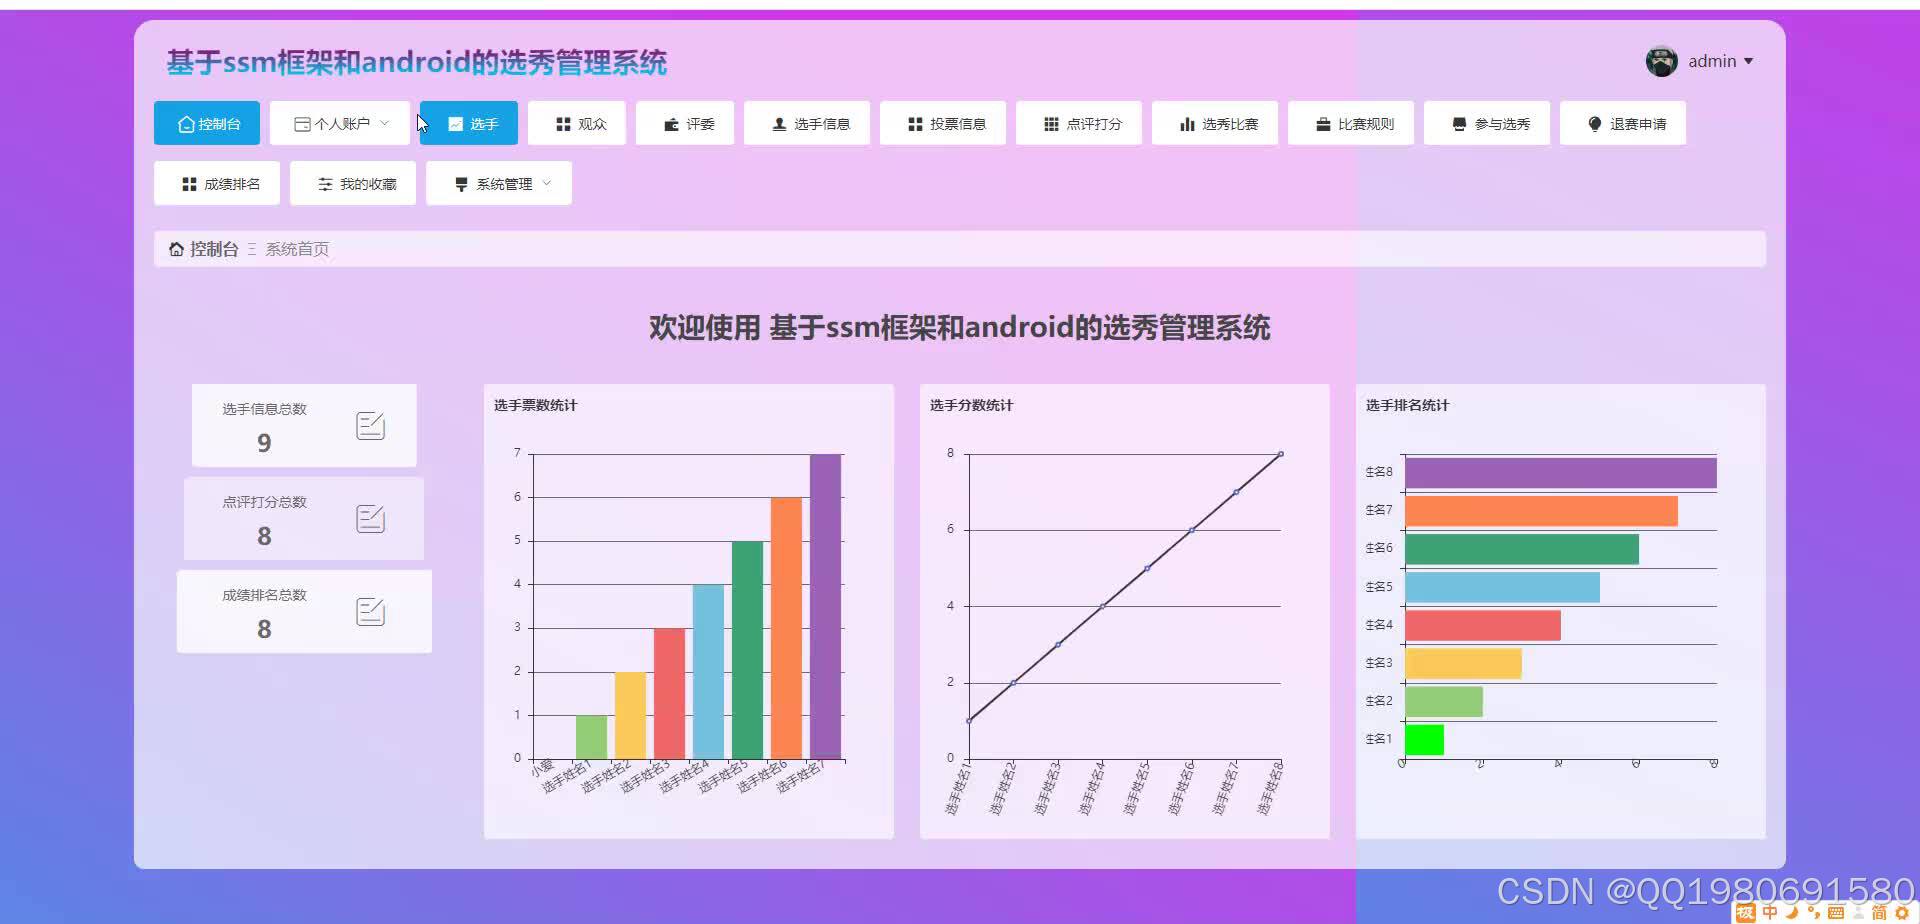Click the 退赛申请 lightbulb icon
The height and width of the screenshot is (924, 1920).
1594,123
